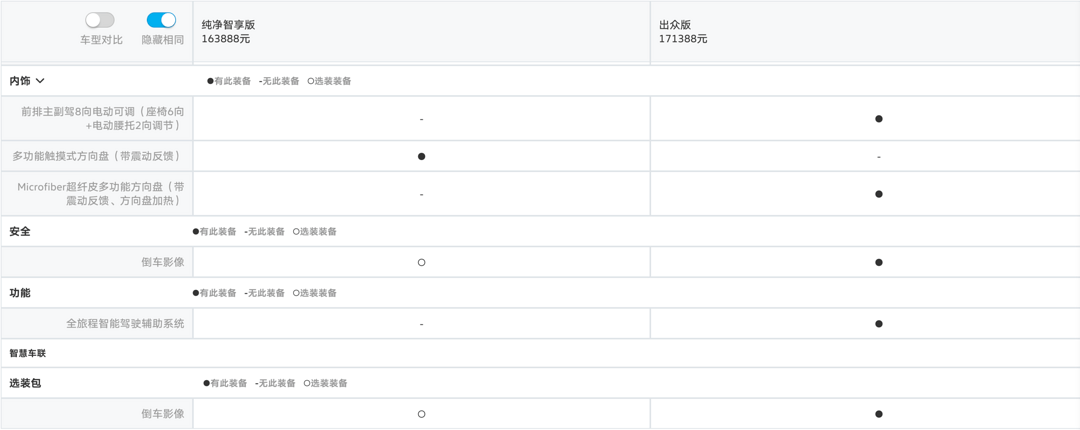The height and width of the screenshot is (430, 1080).
Task: Click the 163888元 price text
Action: click(226, 39)
